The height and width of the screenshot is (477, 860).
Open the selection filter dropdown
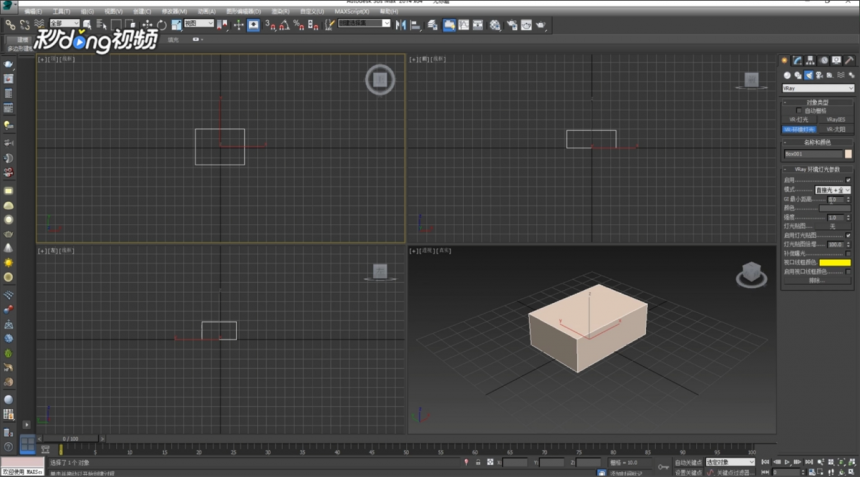(64, 23)
